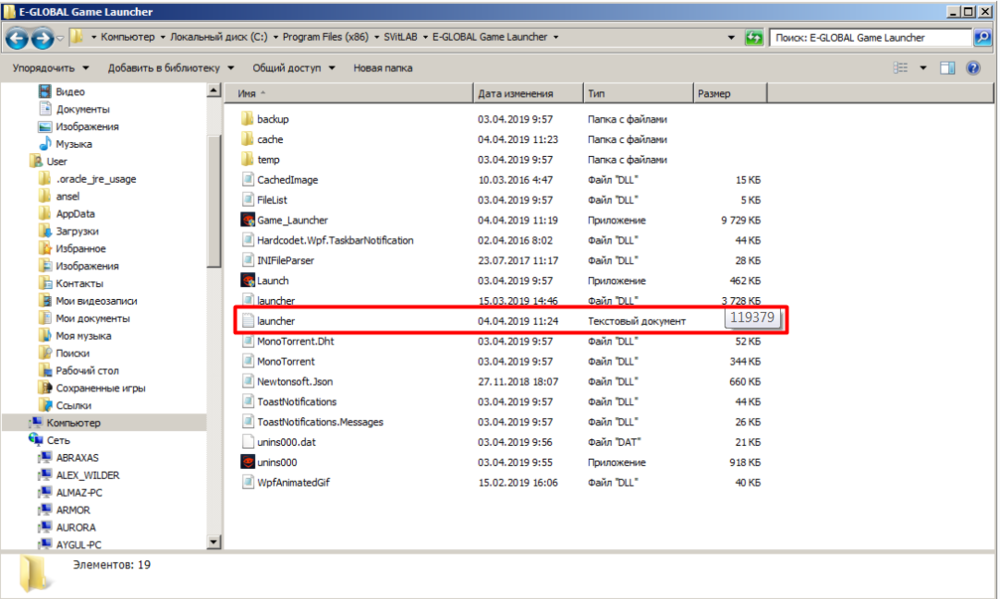Open the help question mark icon
The height and width of the screenshot is (599, 1000).
click(972, 68)
